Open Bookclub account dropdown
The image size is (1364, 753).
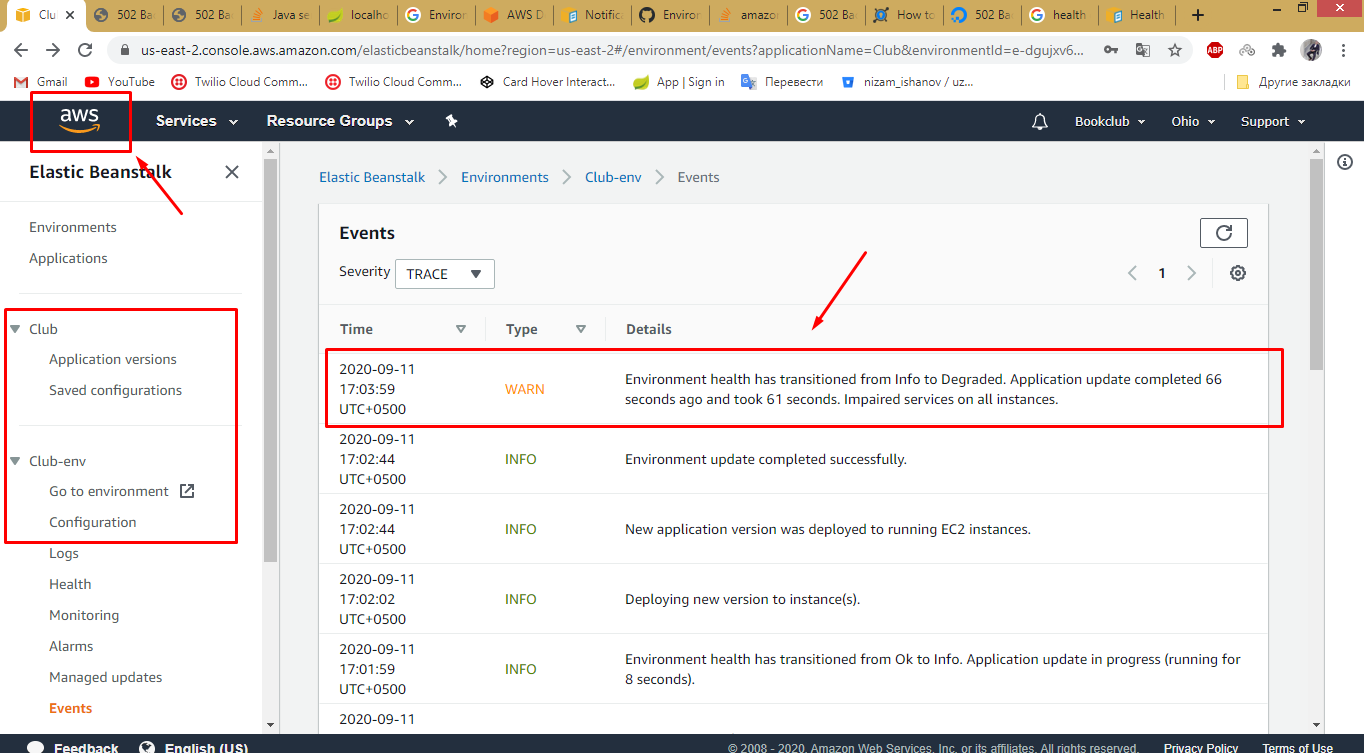pyautogui.click(x=1109, y=121)
